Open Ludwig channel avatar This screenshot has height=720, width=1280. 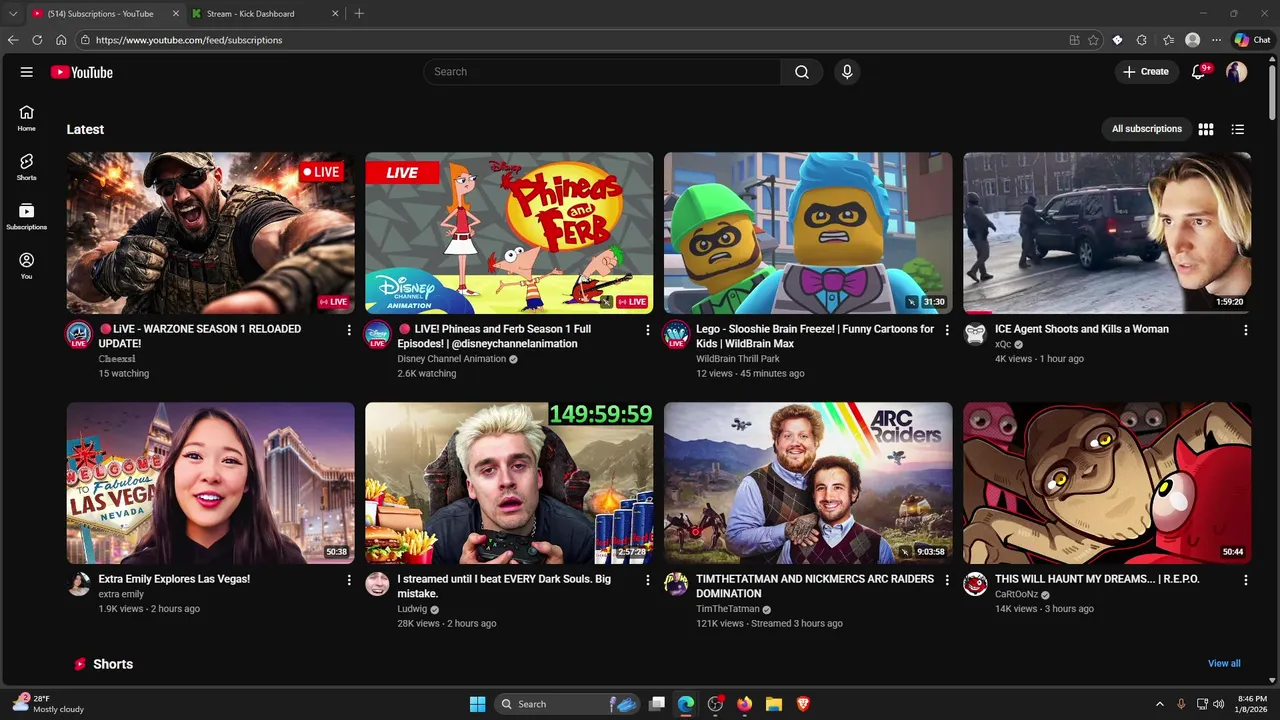tap(377, 584)
